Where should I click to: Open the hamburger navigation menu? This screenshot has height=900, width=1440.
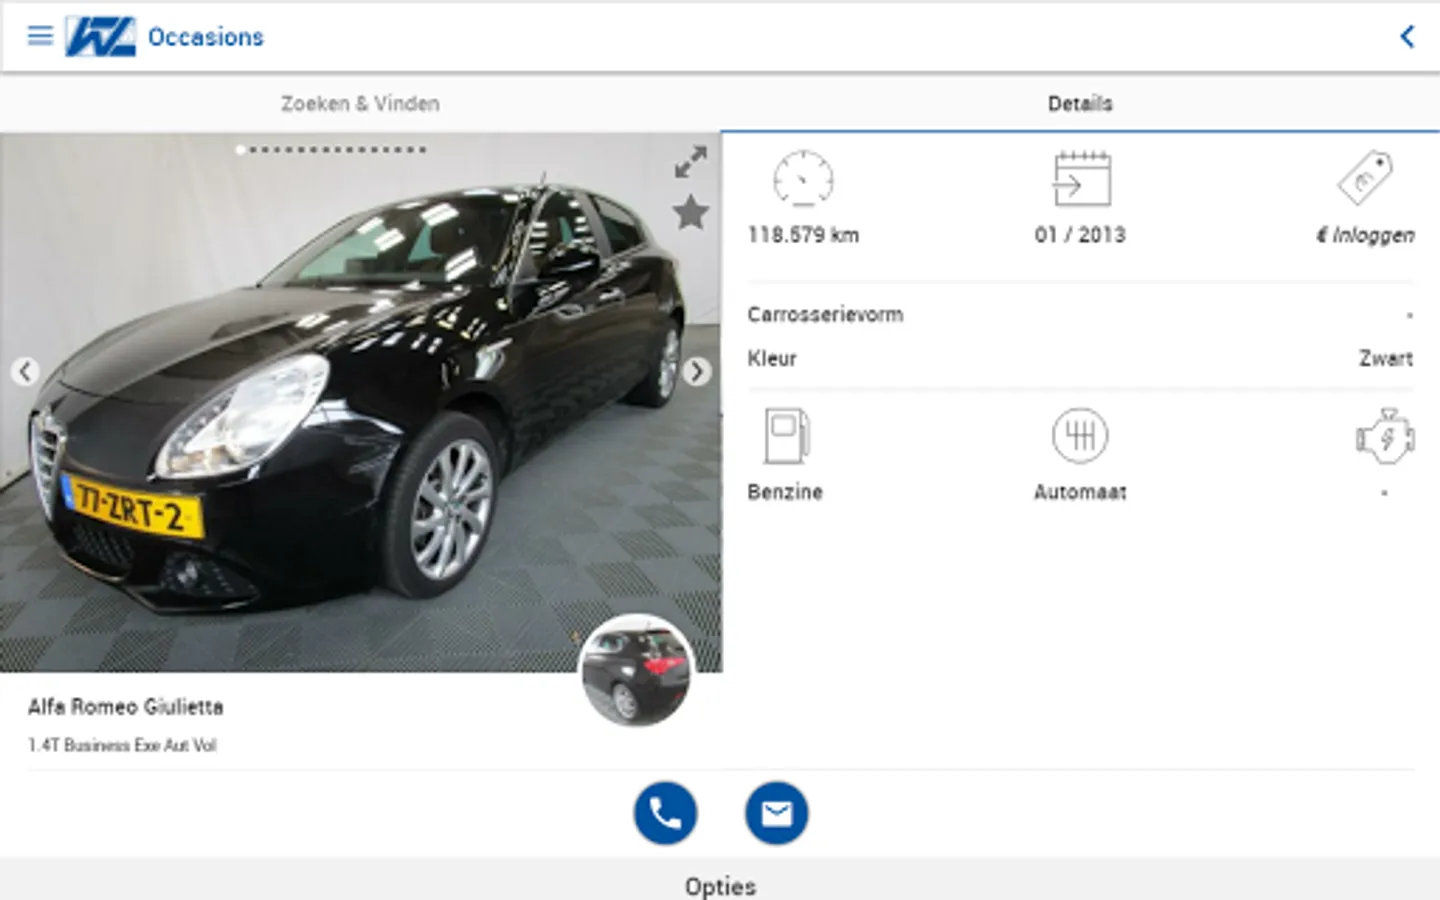point(40,37)
